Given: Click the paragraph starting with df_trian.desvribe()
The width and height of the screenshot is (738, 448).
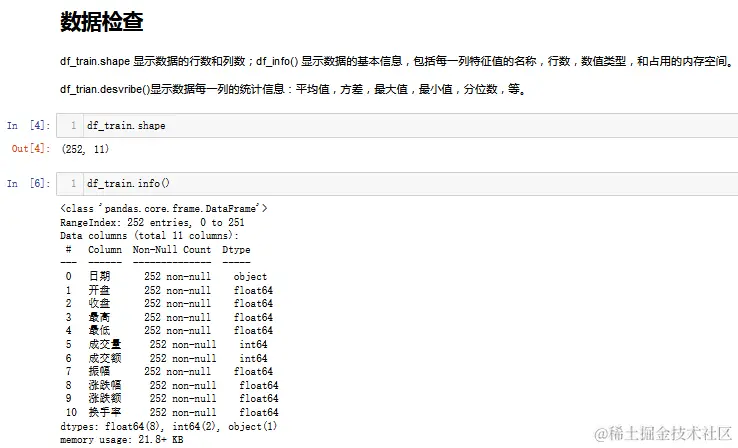Looking at the screenshot, I should point(293,89).
